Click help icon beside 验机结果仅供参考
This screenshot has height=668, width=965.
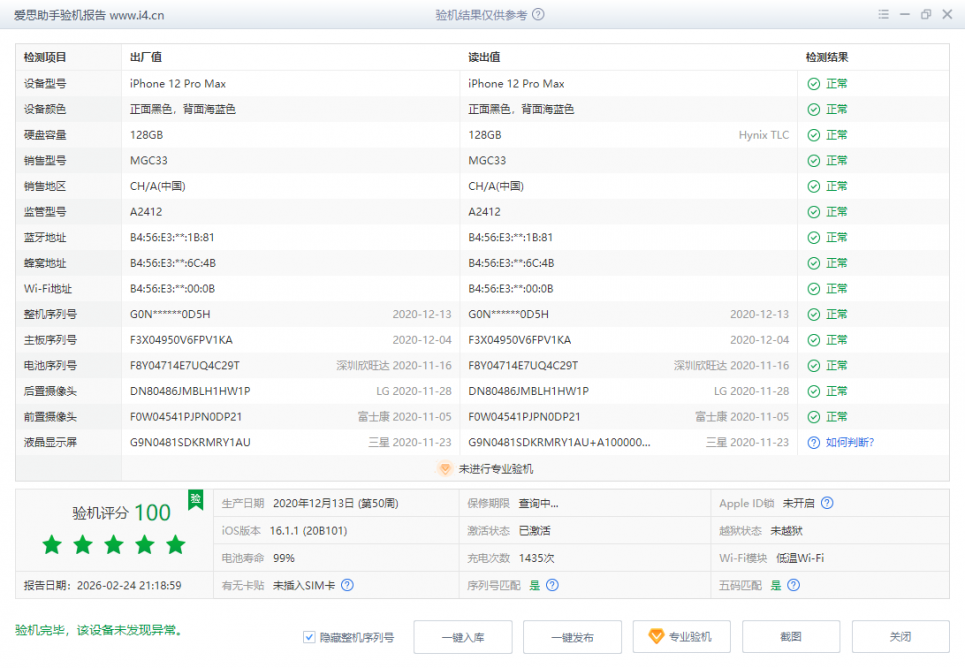(539, 15)
